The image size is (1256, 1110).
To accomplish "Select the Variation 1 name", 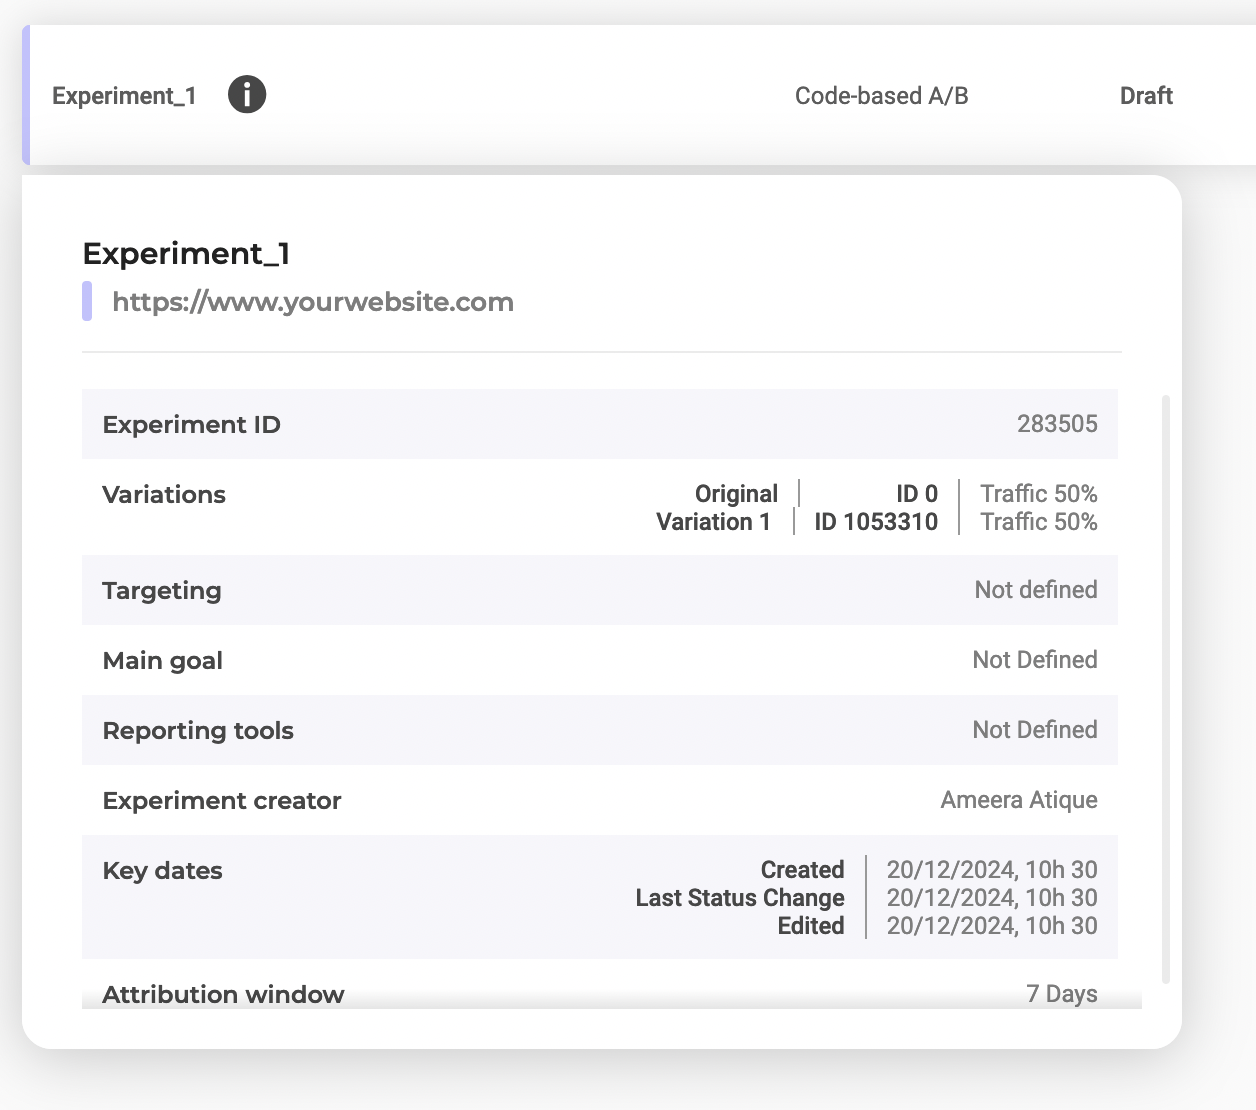I will [713, 522].
